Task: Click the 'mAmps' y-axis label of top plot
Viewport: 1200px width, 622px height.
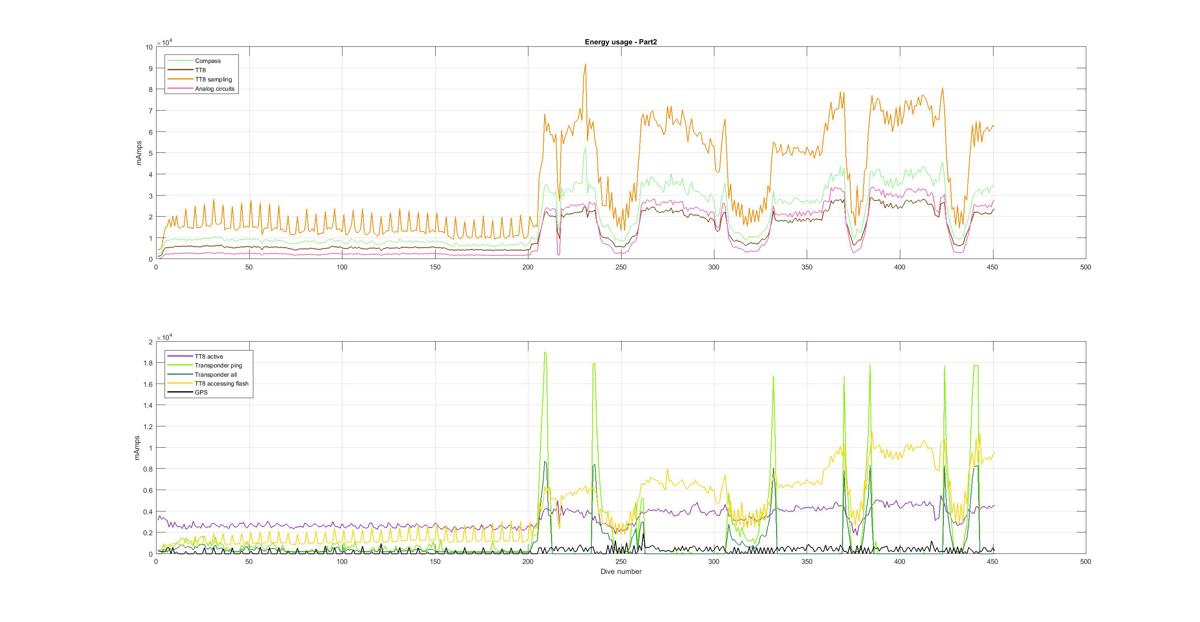Action: point(141,153)
